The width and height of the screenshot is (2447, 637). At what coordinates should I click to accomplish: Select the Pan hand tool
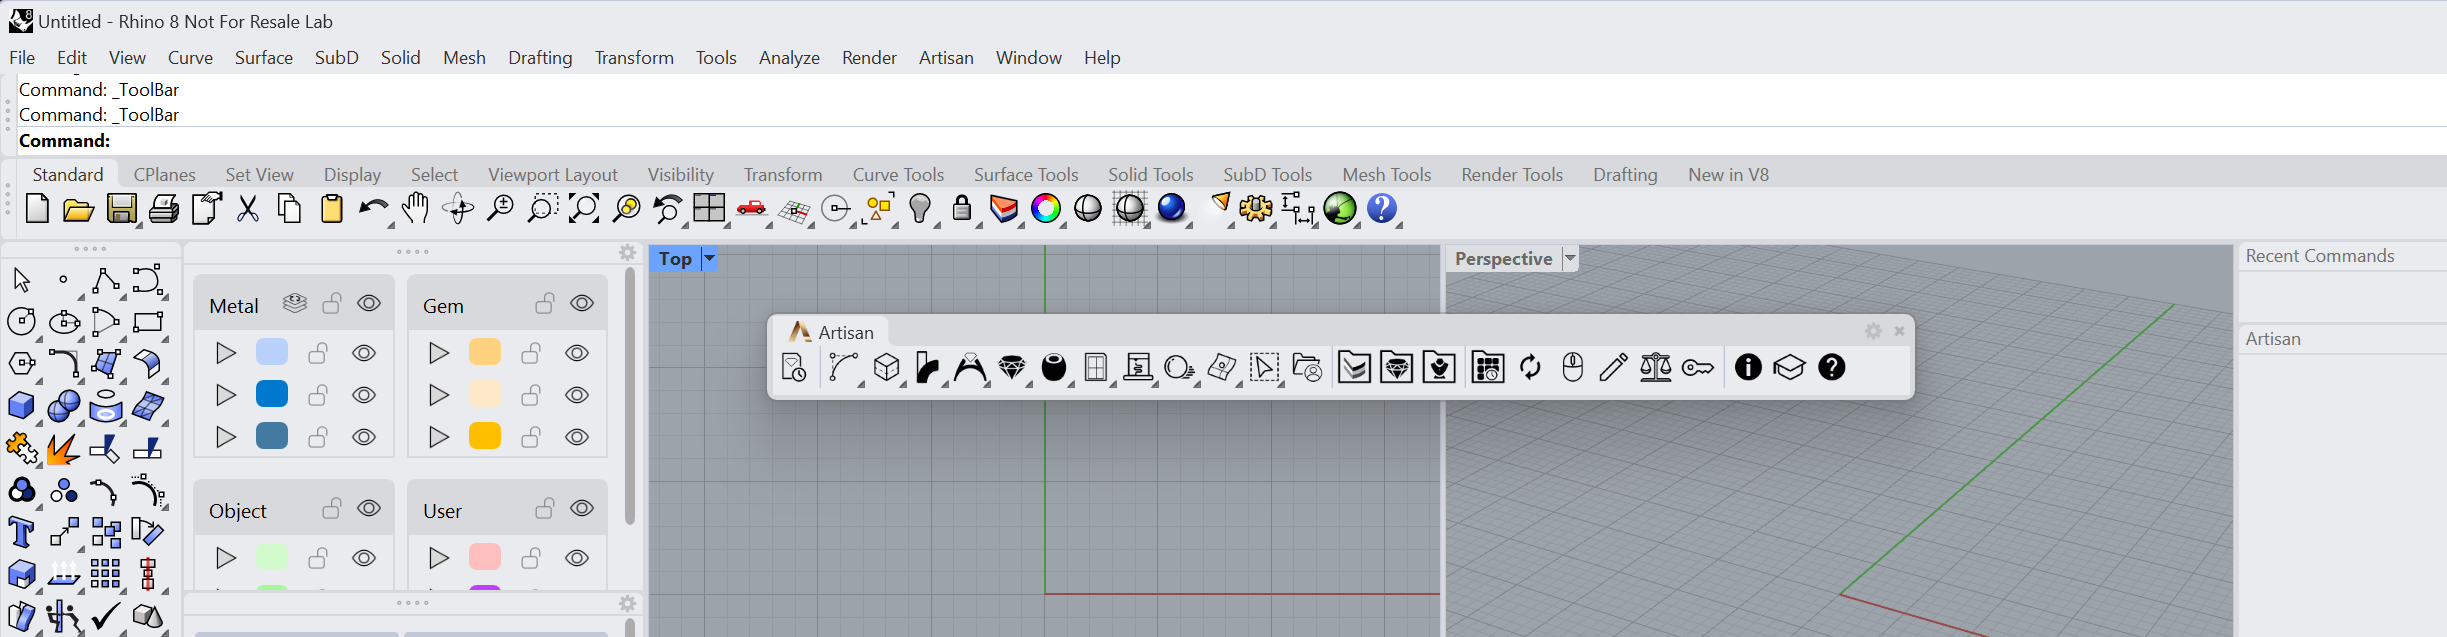click(415, 209)
